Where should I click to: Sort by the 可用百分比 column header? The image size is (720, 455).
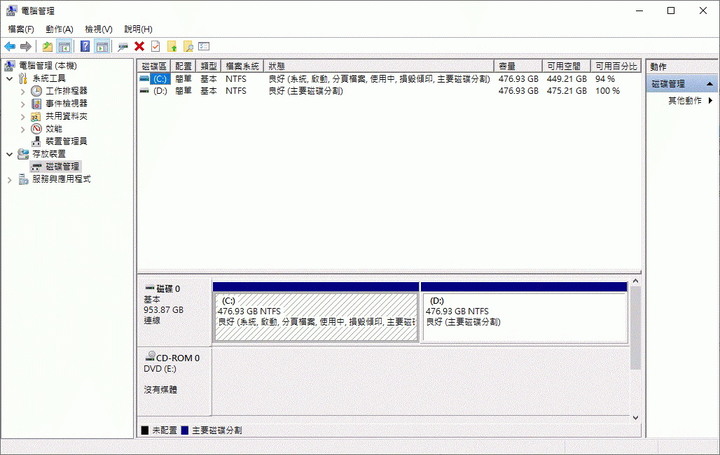[x=616, y=66]
